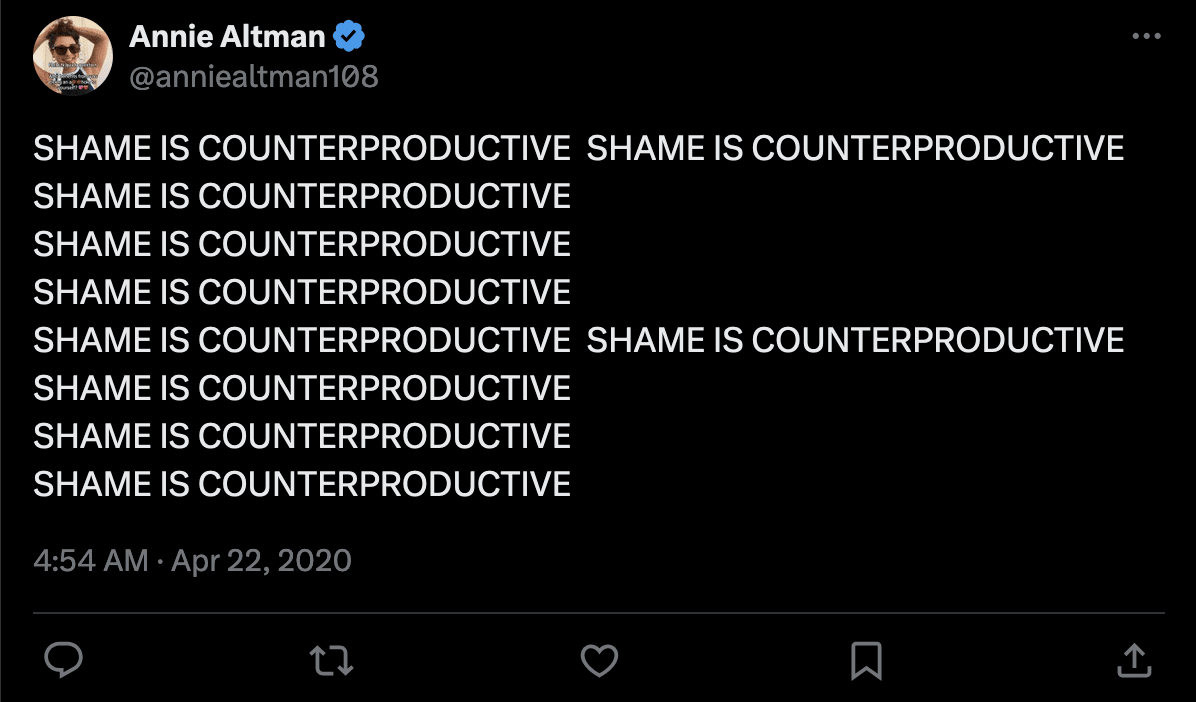This screenshot has width=1196, height=702.
Task: Like the tweet with the heart icon
Action: 600,661
